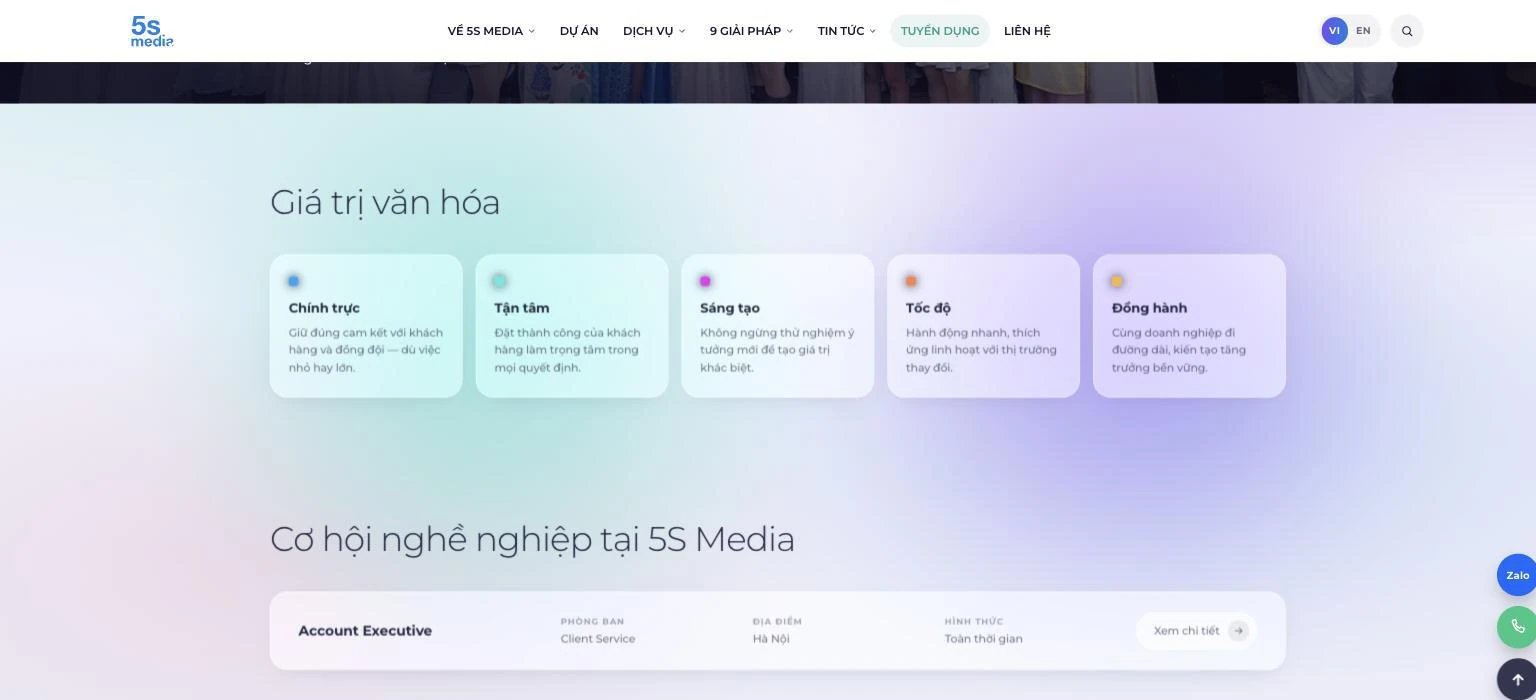
Task: Open the Zalo chat bubble
Action: coord(1517,575)
